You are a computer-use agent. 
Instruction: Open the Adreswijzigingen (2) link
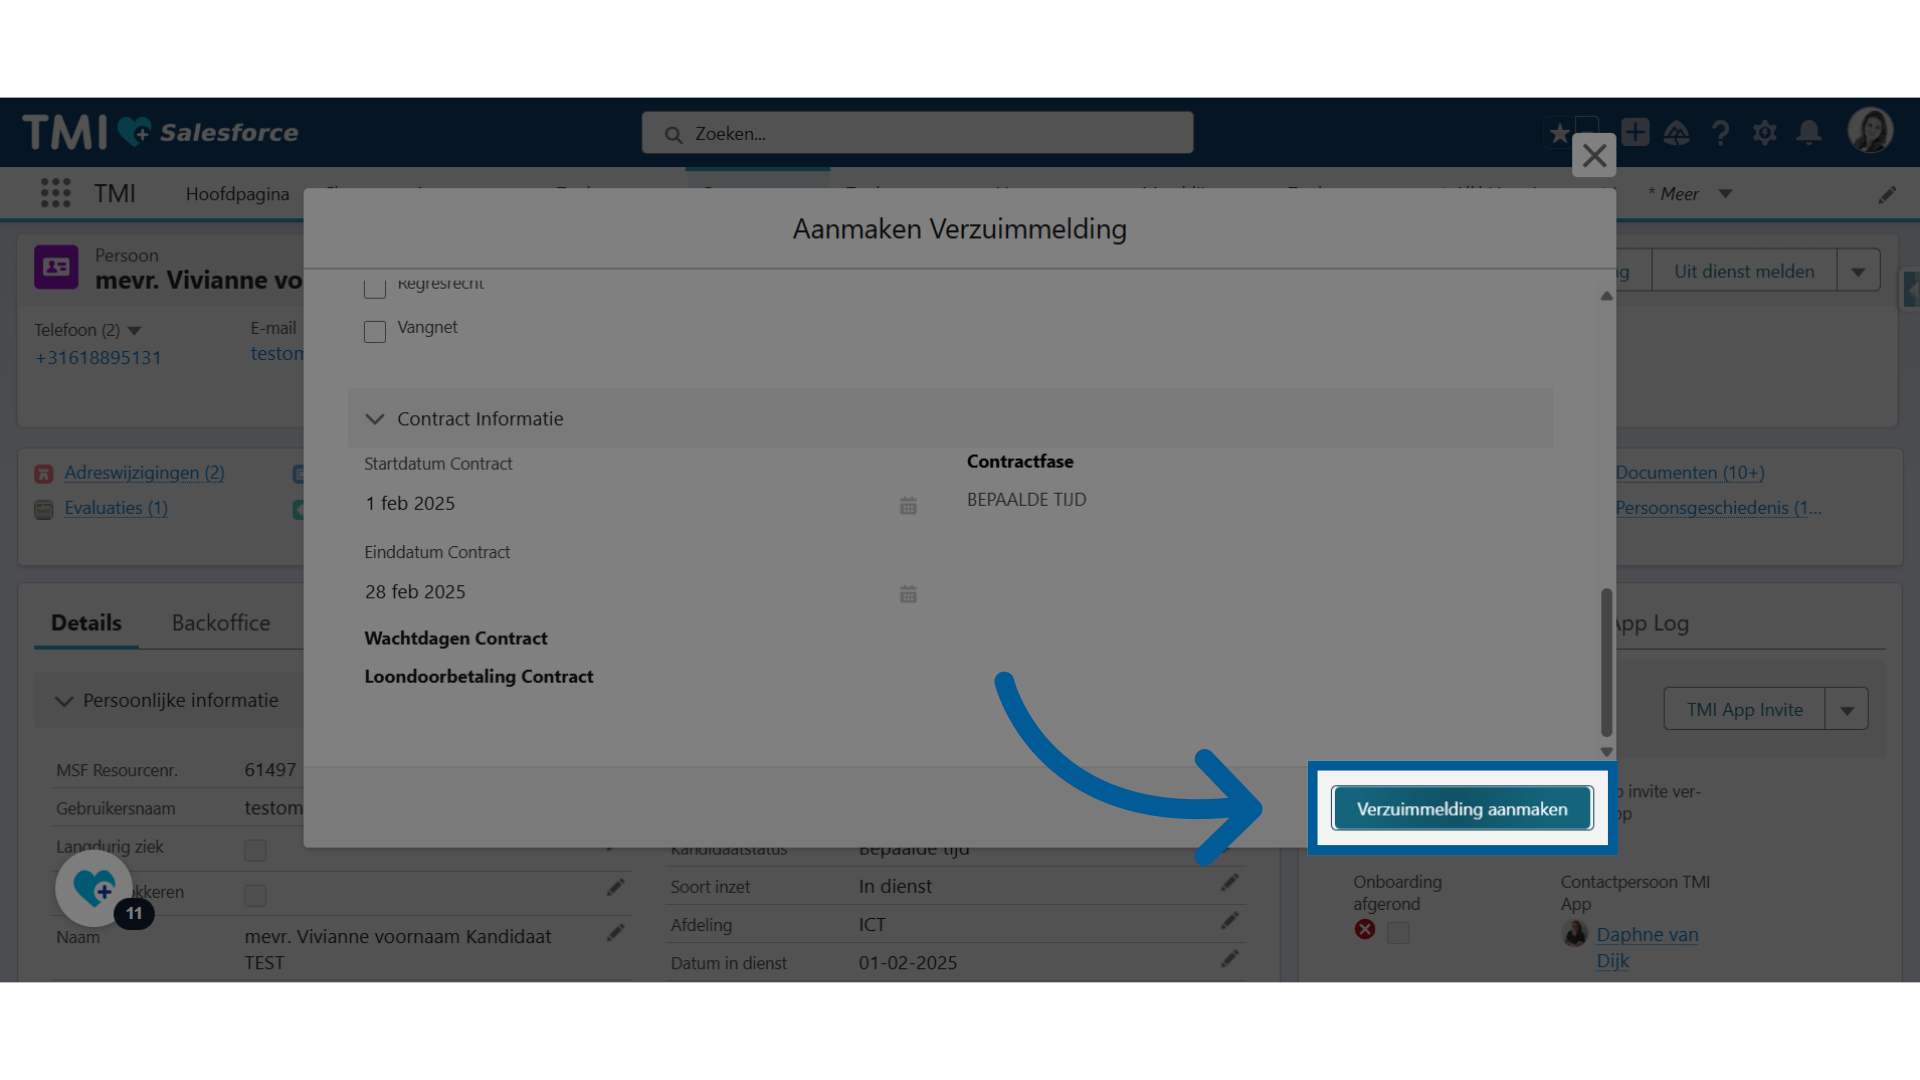click(144, 473)
